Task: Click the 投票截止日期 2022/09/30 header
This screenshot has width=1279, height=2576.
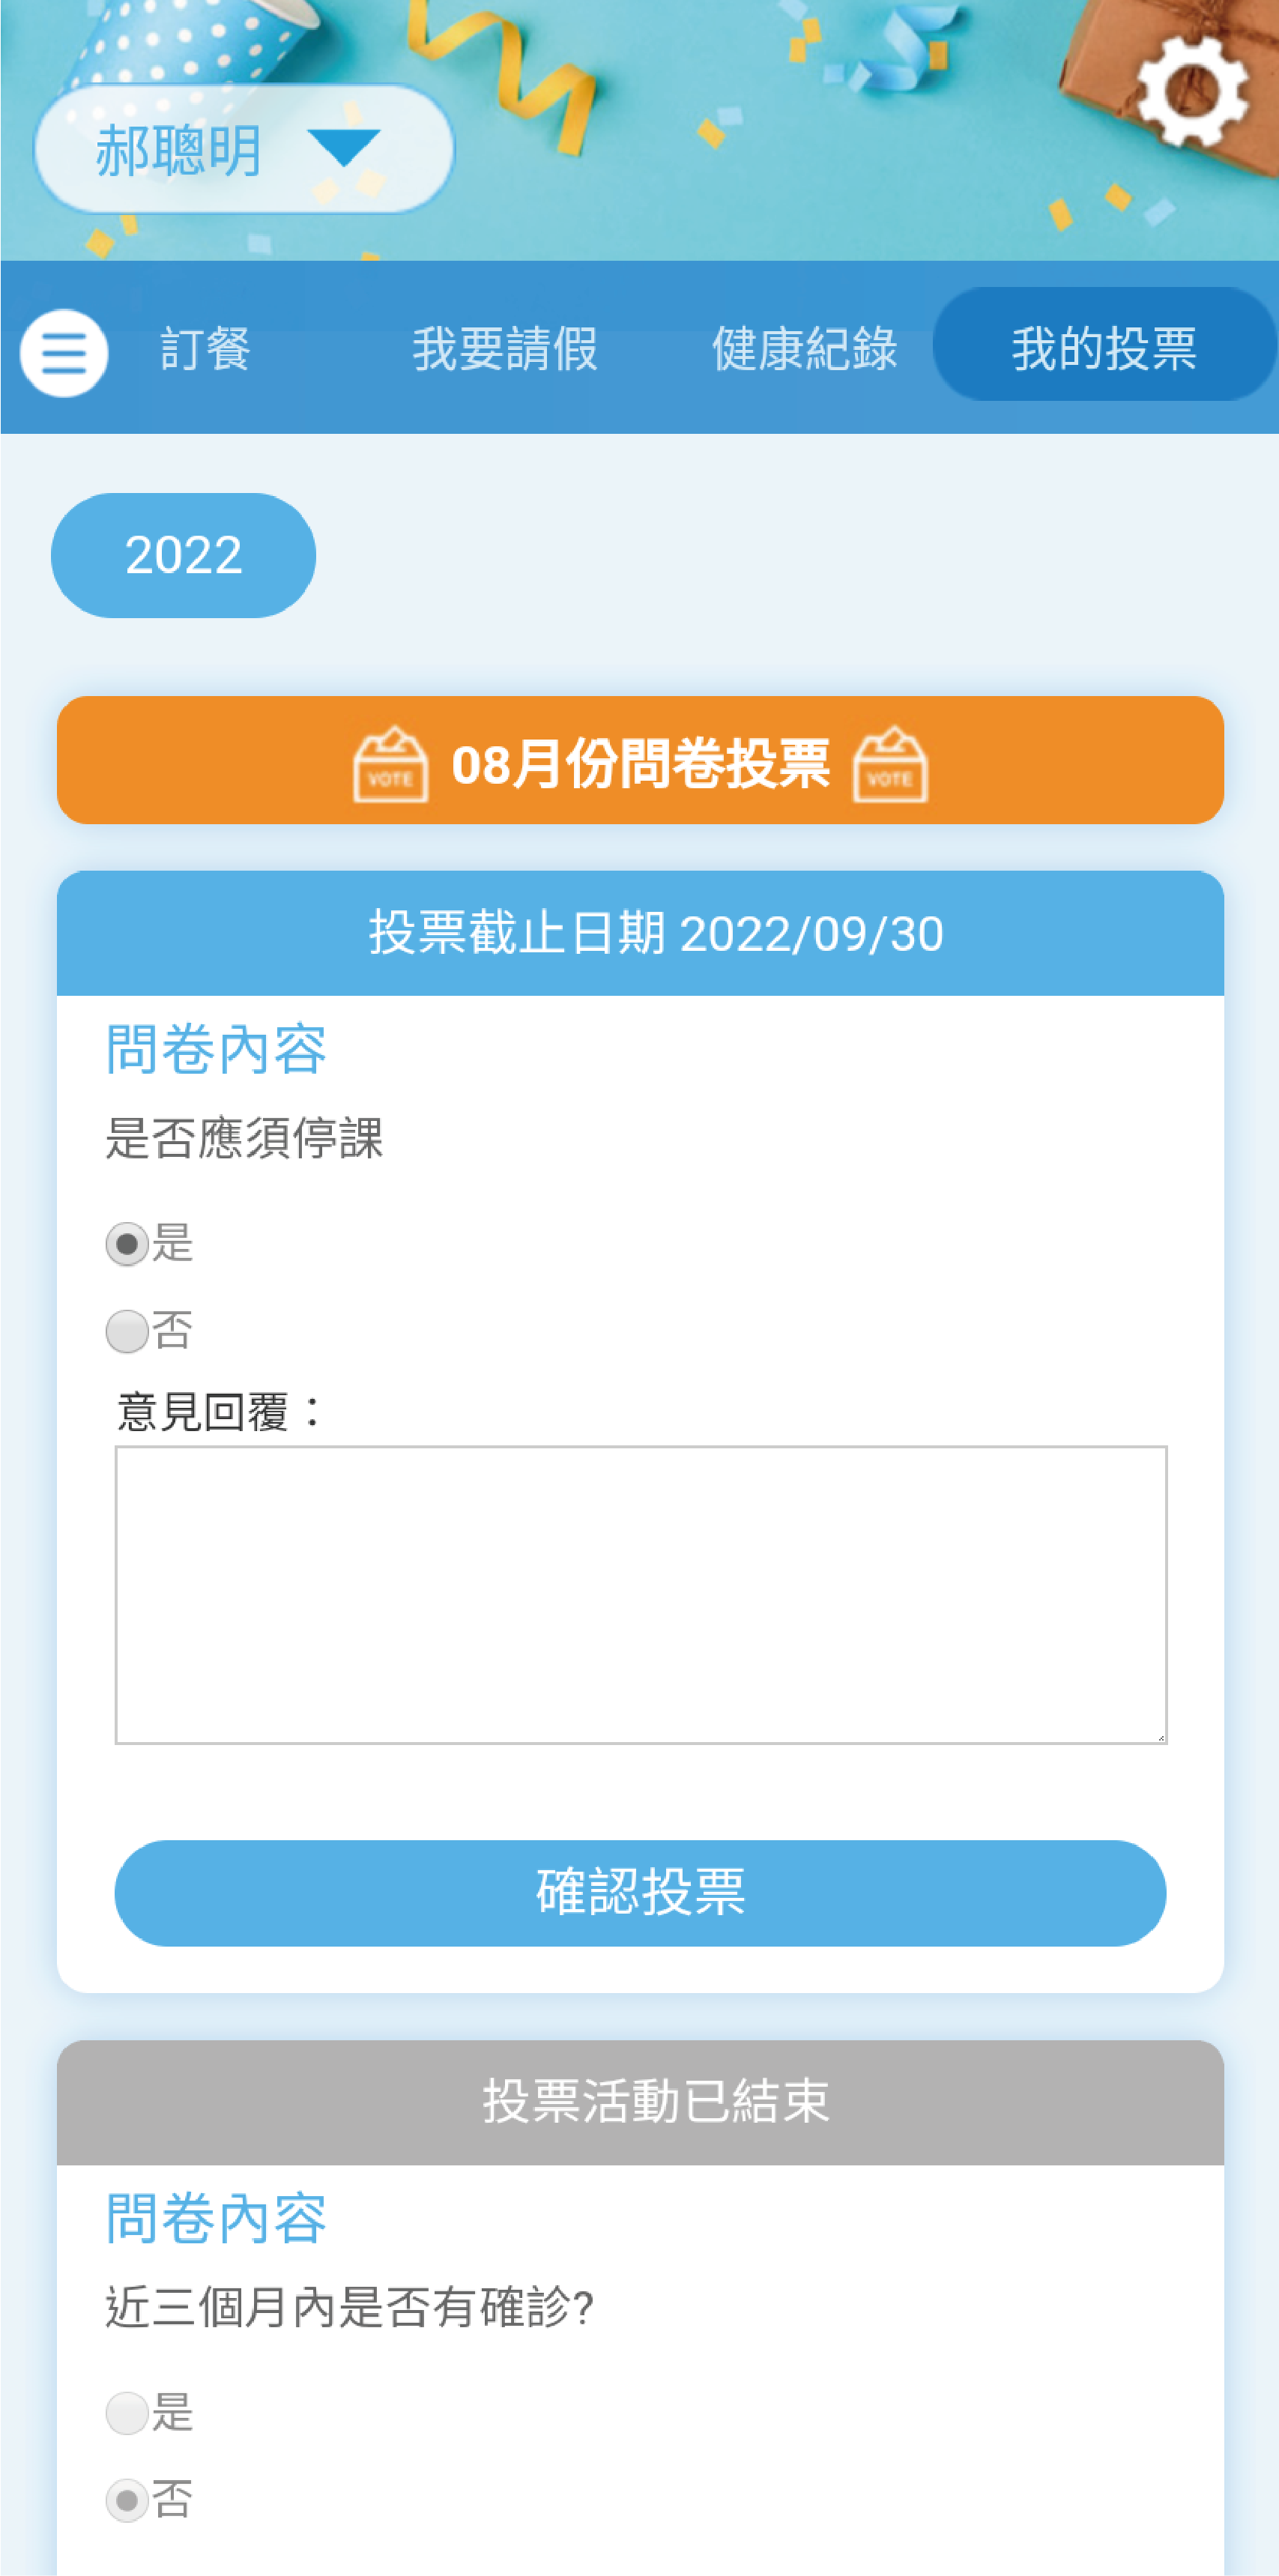Action: (x=640, y=933)
